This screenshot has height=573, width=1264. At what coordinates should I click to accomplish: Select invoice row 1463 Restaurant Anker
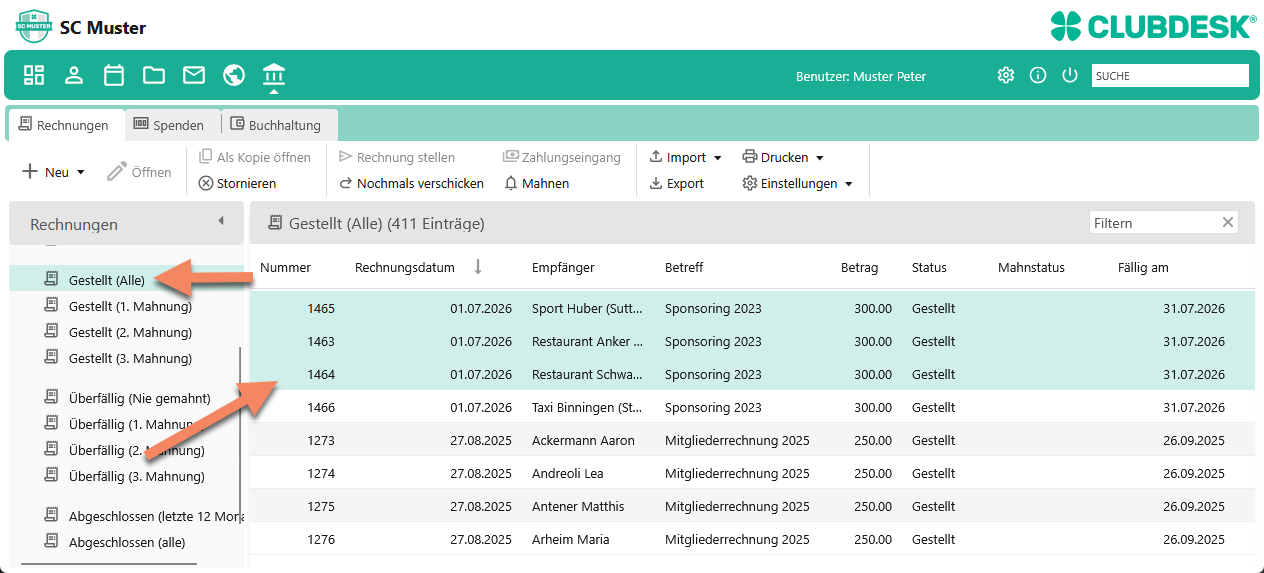coord(752,341)
